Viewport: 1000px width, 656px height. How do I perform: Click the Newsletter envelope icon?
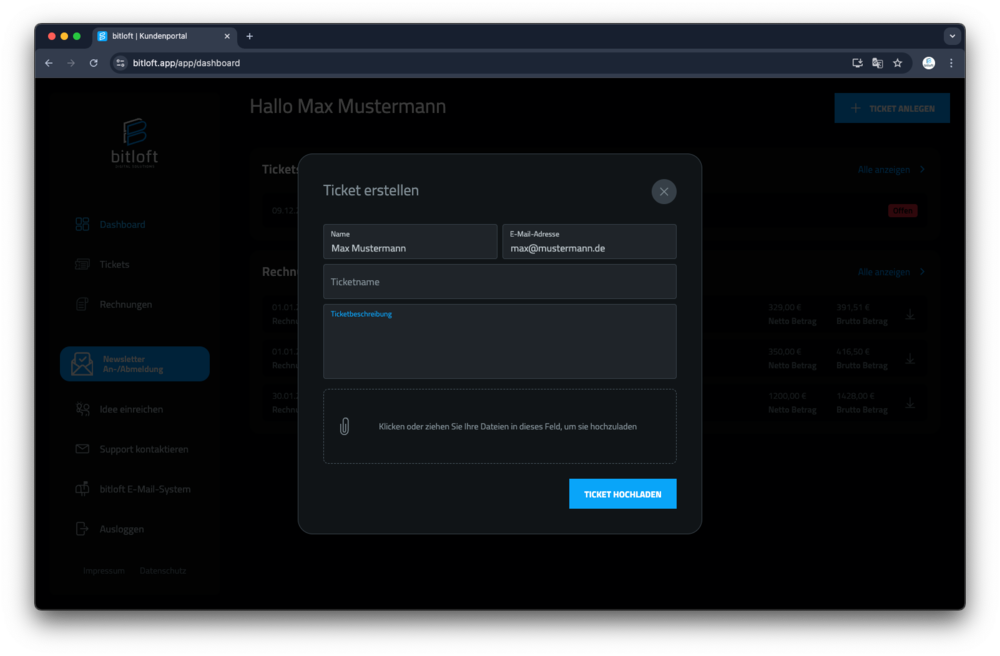click(x=82, y=363)
